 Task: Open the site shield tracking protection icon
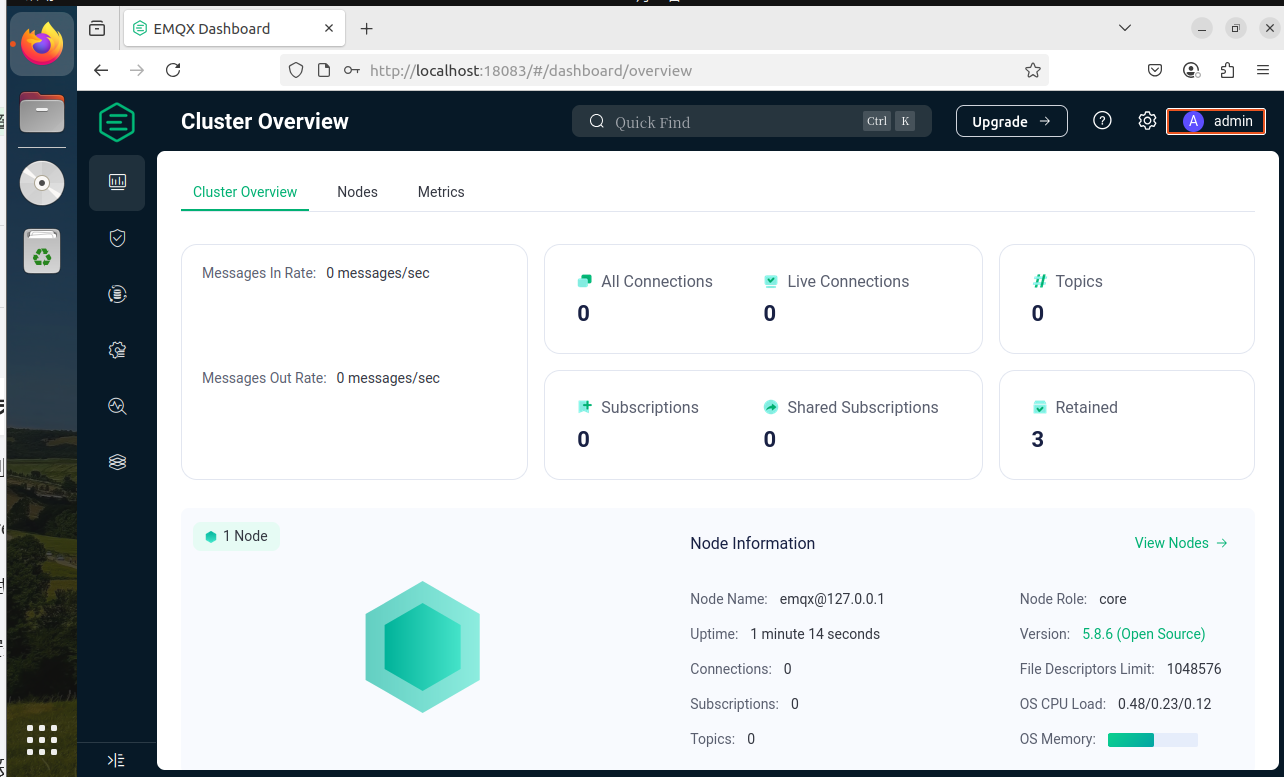click(x=295, y=70)
